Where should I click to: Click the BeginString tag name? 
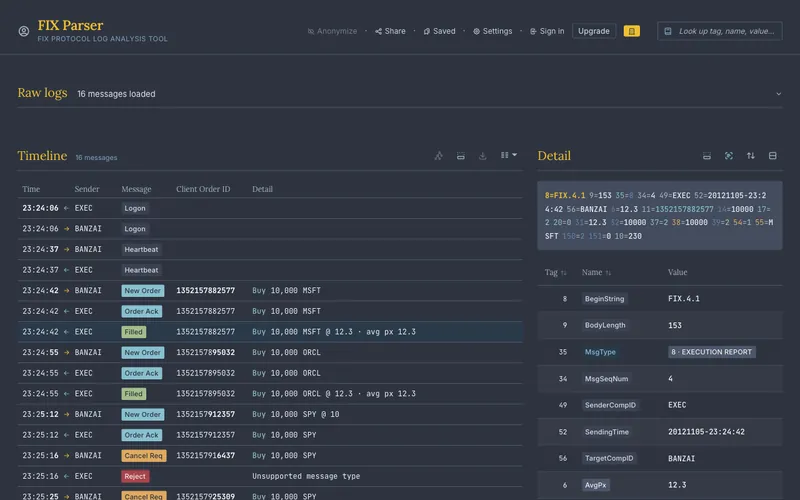[x=605, y=299]
